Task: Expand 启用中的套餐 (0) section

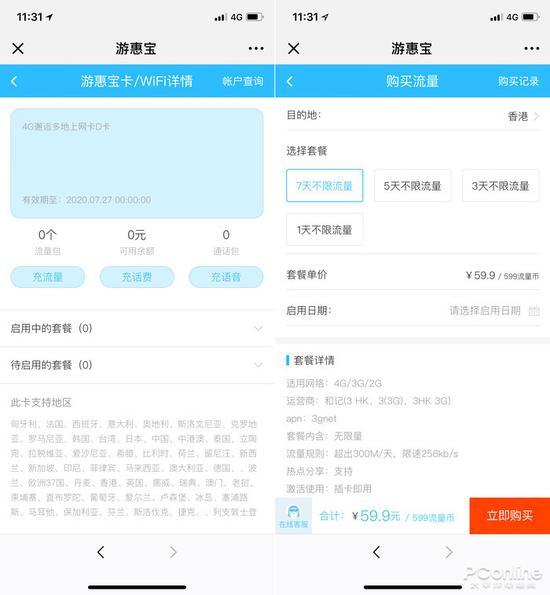Action: pyautogui.click(x=137, y=328)
